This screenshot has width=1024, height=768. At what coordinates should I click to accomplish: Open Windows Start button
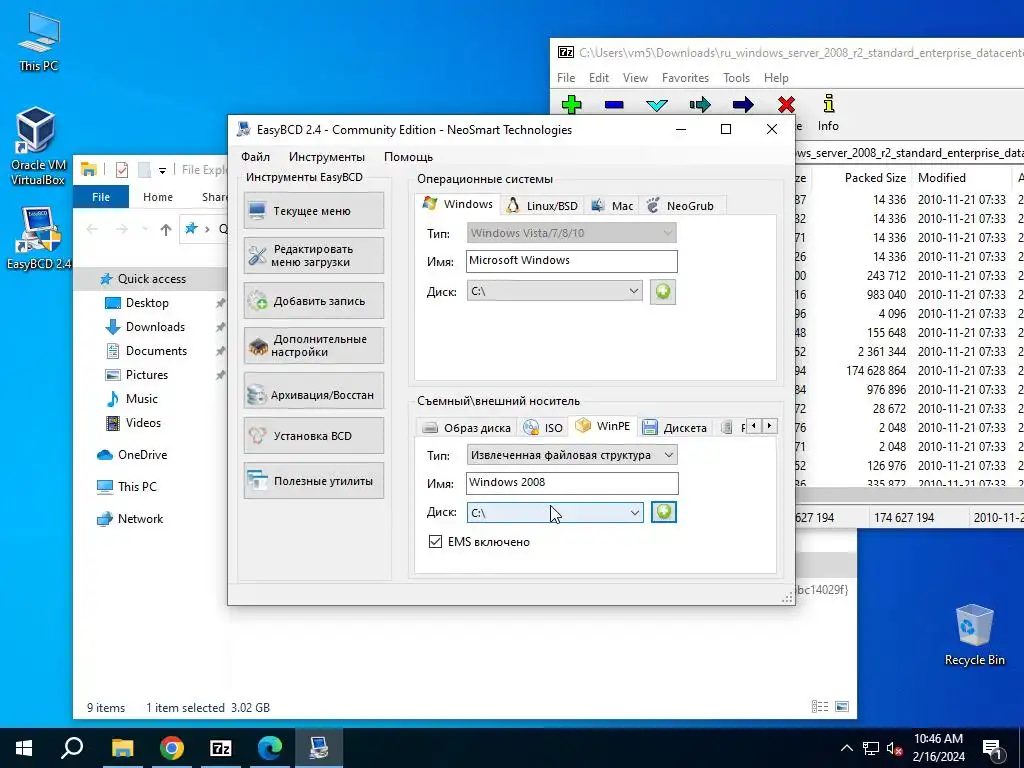(24, 748)
